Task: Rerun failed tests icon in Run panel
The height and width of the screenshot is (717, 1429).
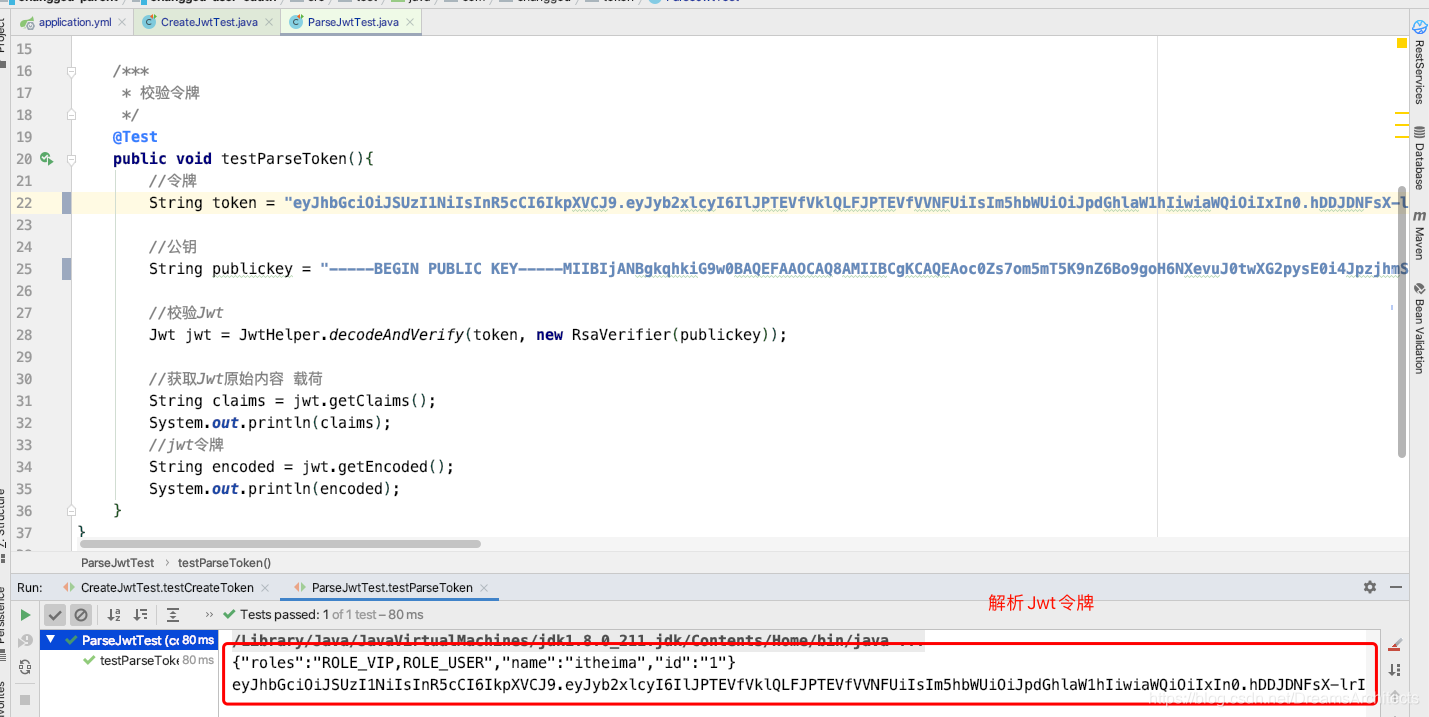Action: (25, 640)
